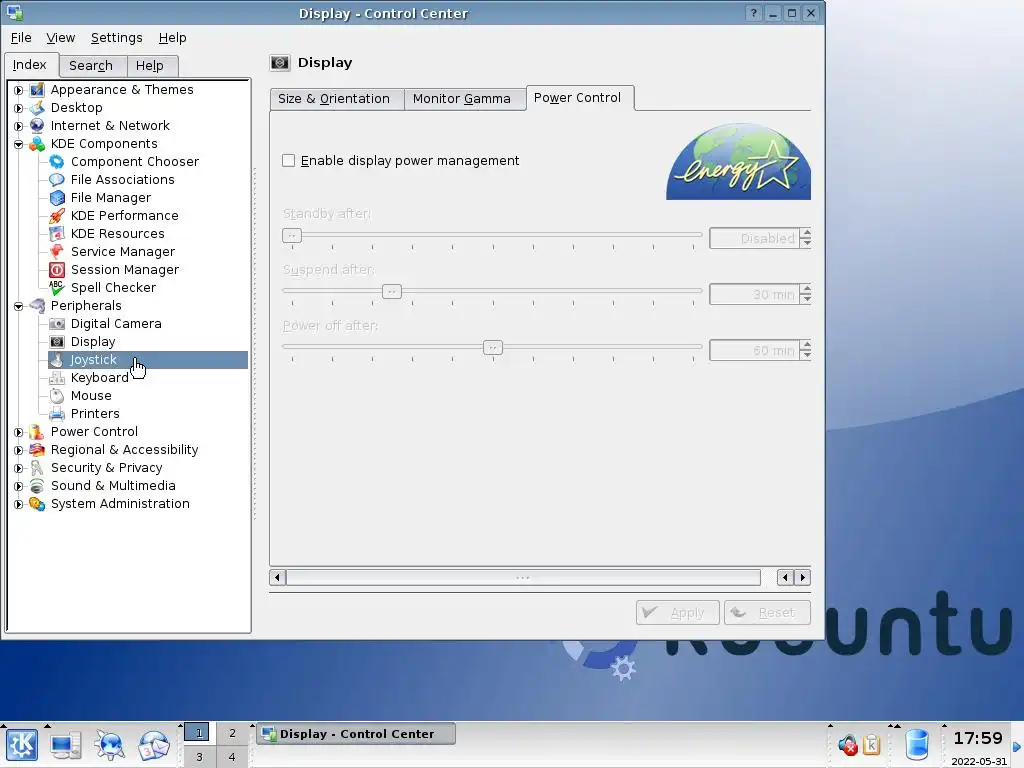1024x768 pixels.
Task: Click the KDE Performance rocket icon
Action: click(x=57, y=216)
